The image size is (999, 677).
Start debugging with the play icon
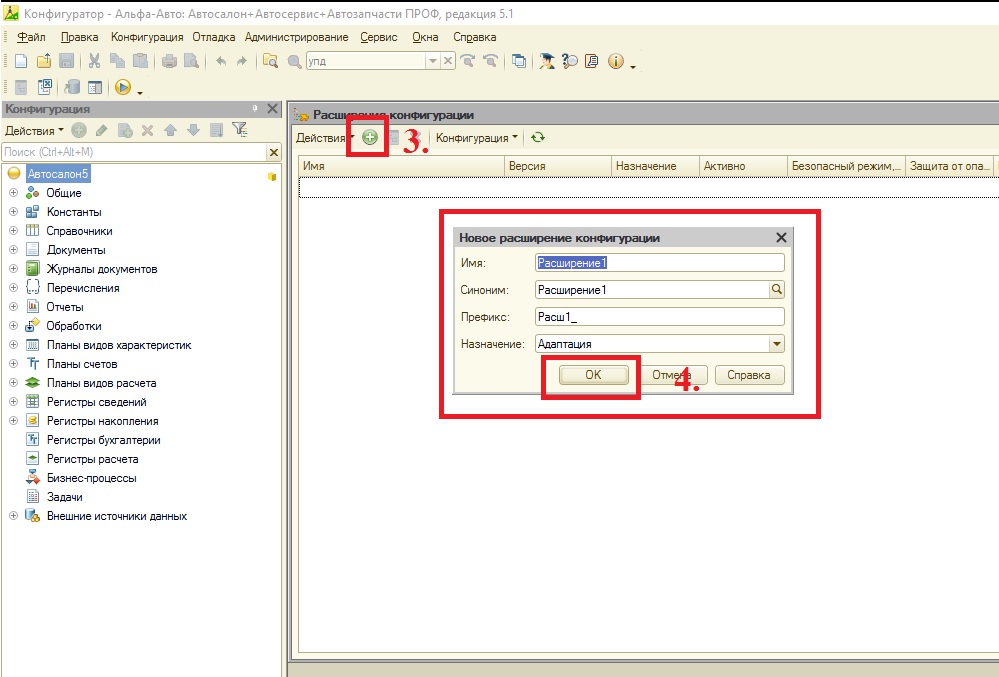[x=123, y=88]
